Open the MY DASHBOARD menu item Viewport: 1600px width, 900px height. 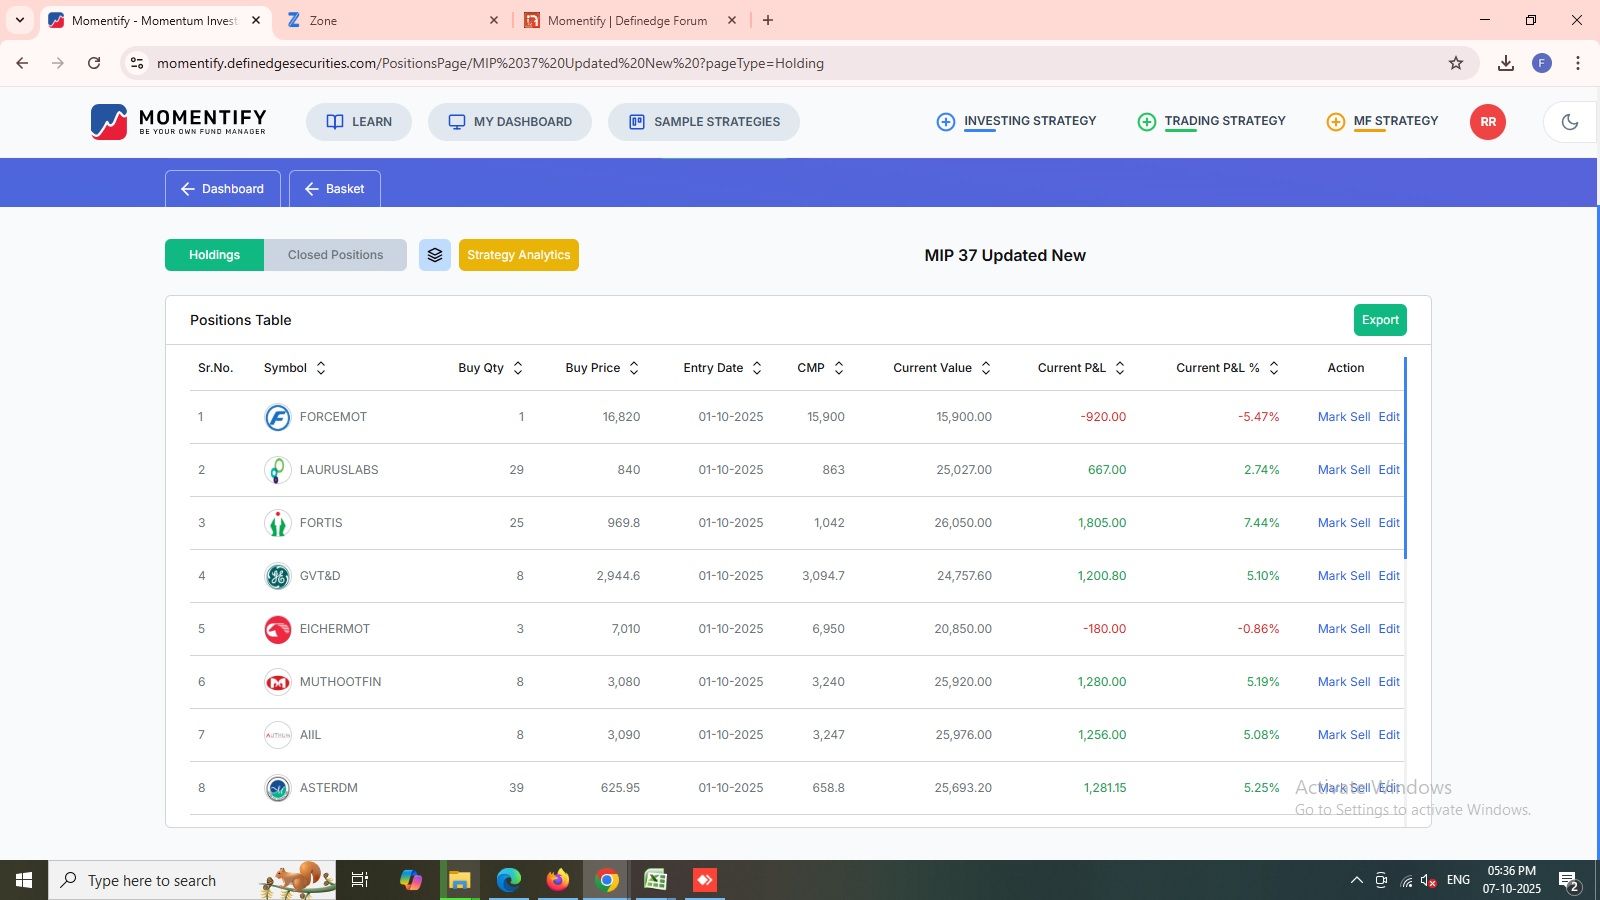coord(510,122)
